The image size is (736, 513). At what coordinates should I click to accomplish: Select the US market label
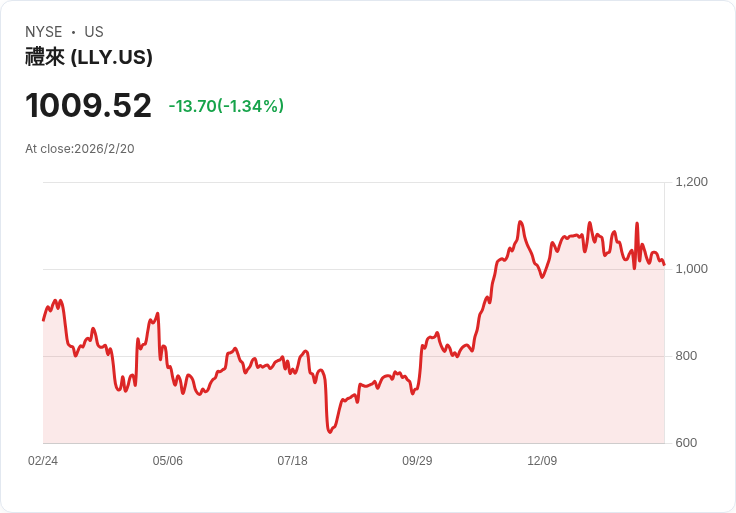[x=94, y=32]
